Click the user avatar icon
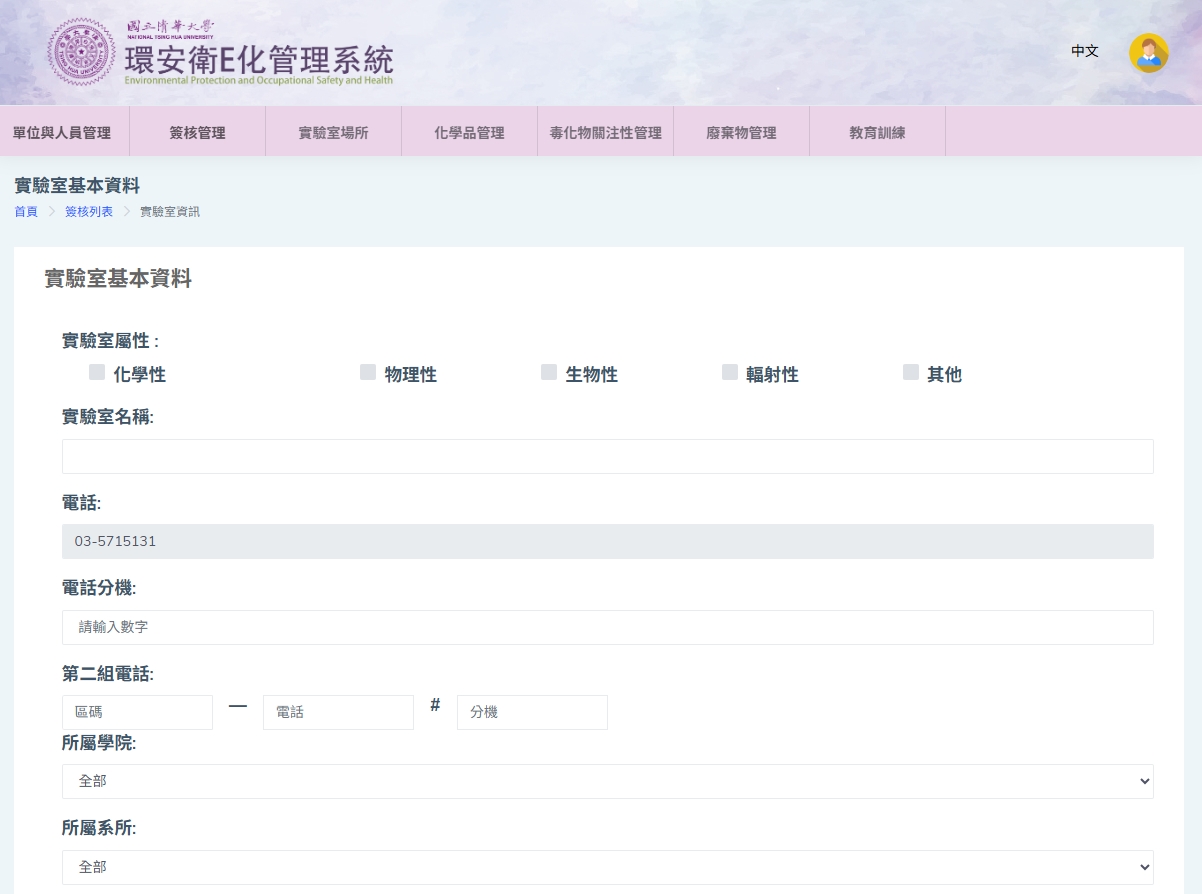 [x=1148, y=53]
